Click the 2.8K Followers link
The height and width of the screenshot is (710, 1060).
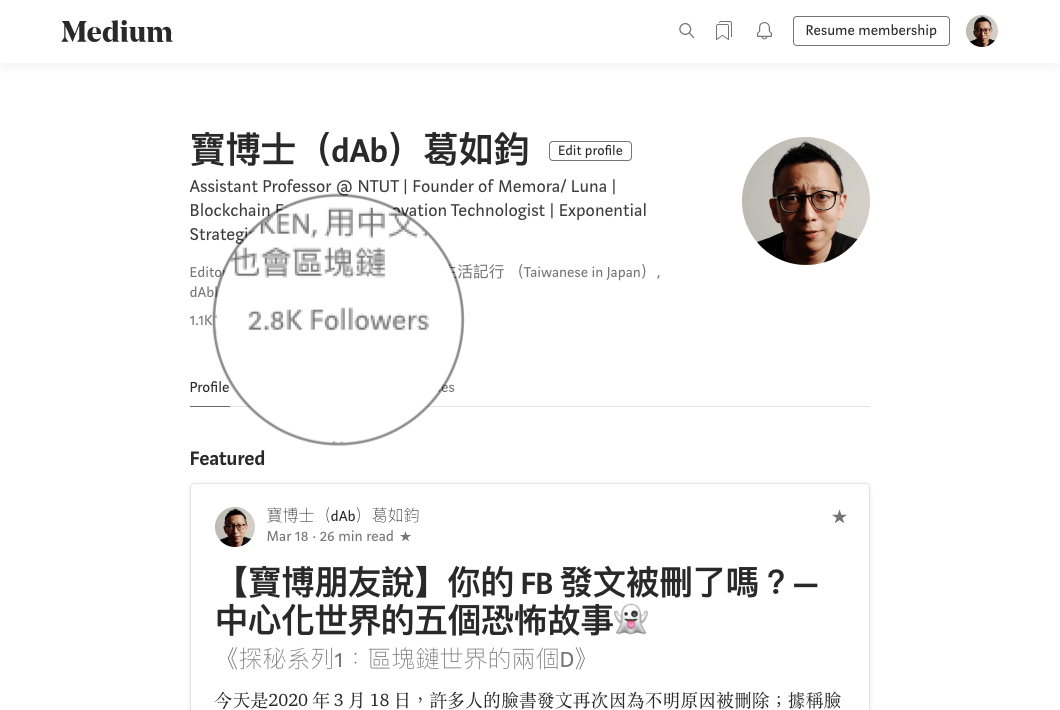pos(338,321)
